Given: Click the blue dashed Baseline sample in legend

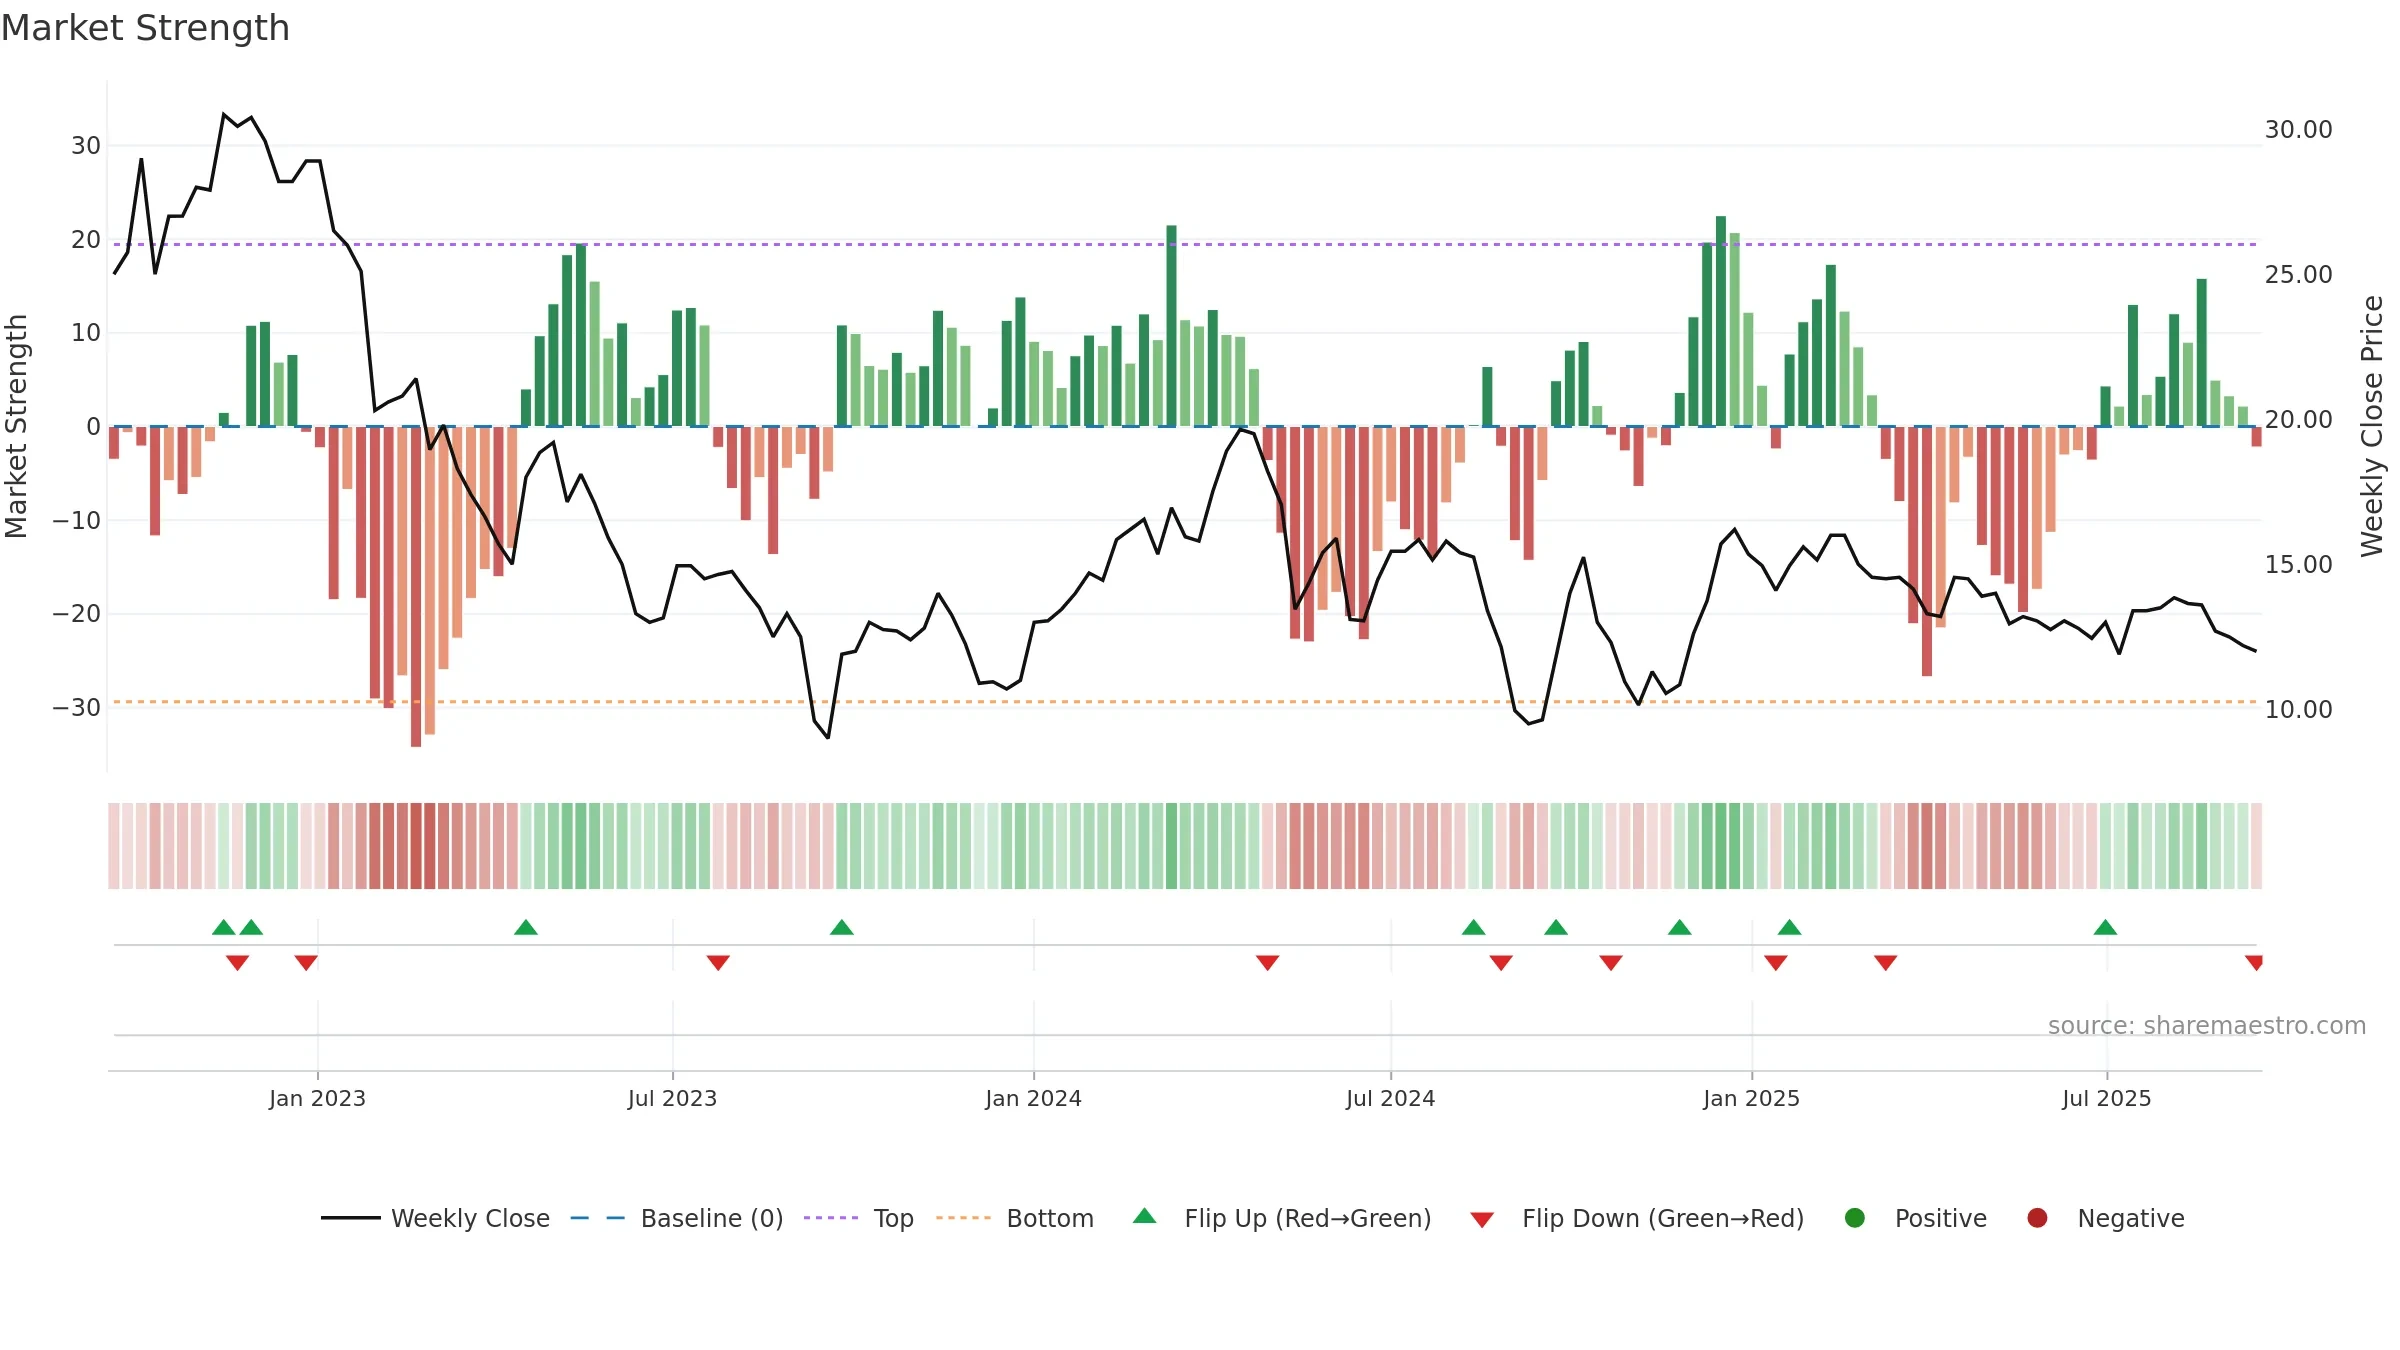Looking at the screenshot, I should 597,1218.
